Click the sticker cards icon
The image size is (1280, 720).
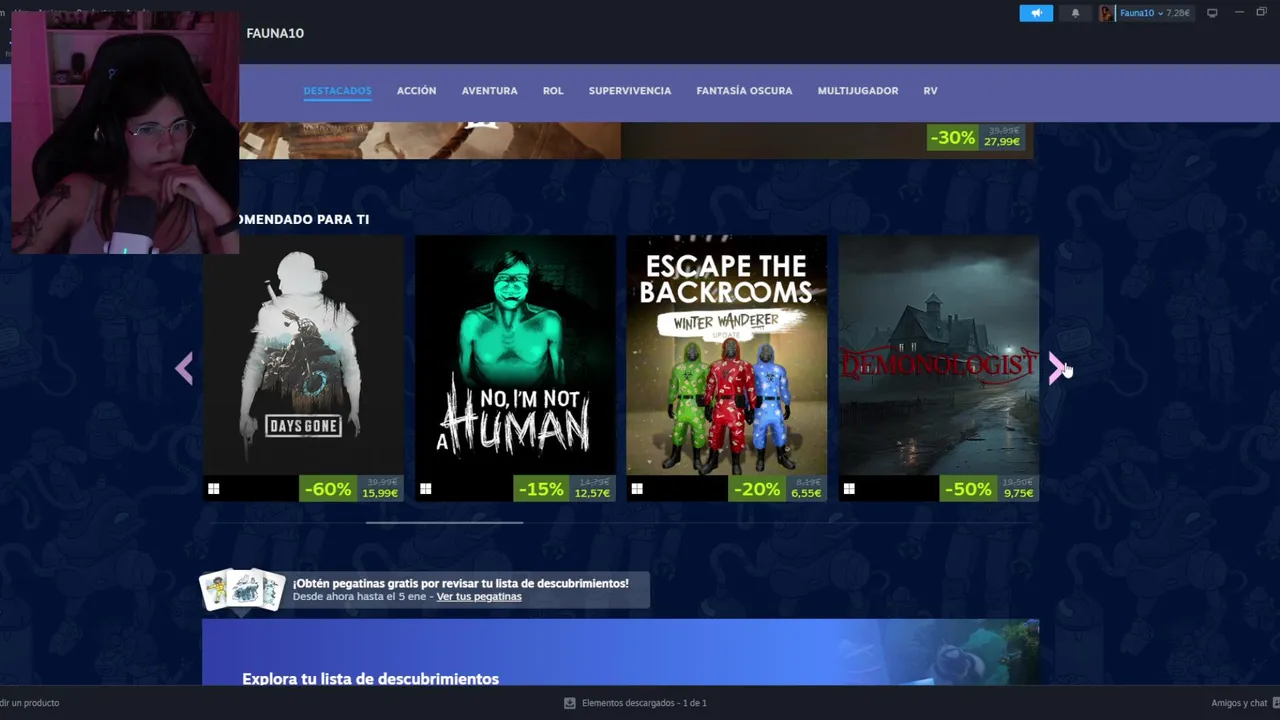(x=243, y=589)
